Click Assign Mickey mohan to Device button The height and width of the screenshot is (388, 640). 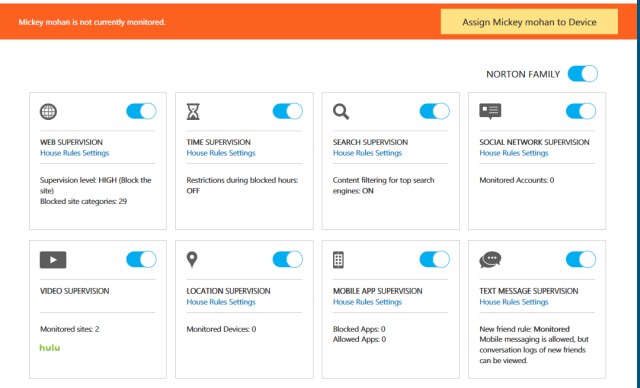coord(529,22)
